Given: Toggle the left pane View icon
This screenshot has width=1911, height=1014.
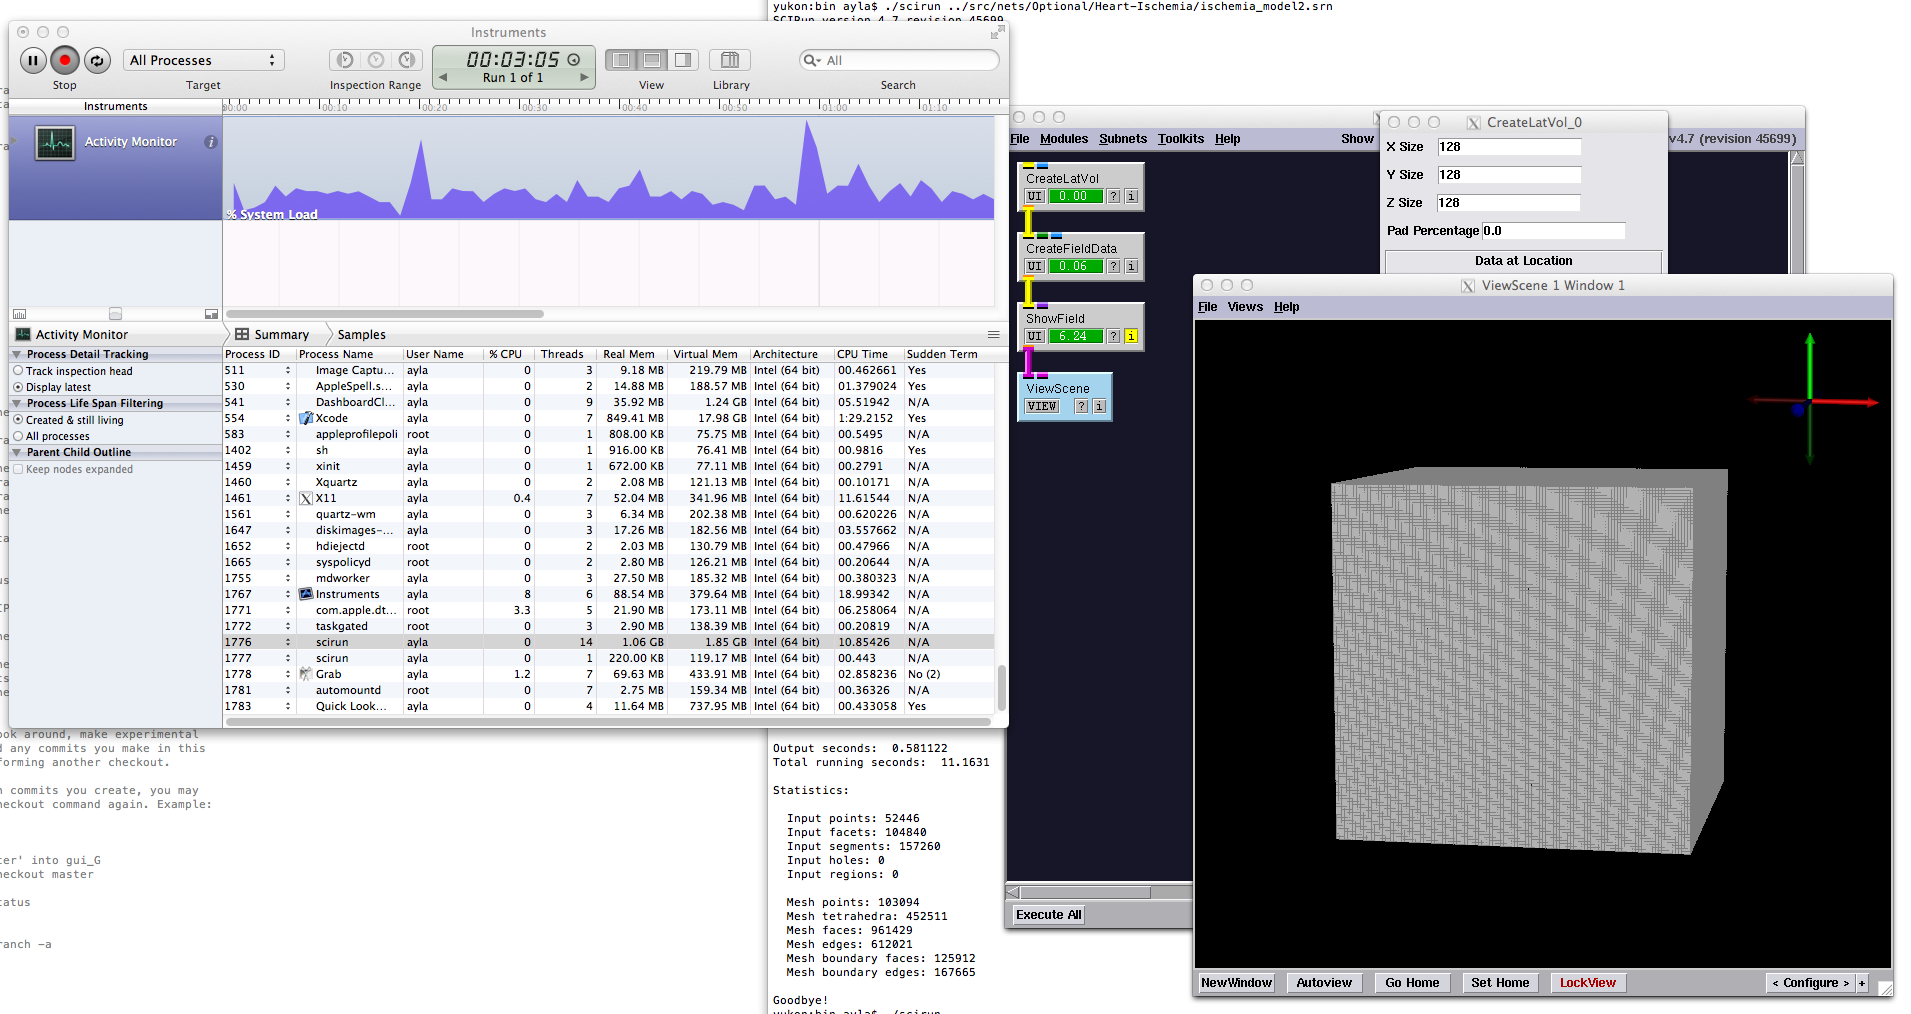Looking at the screenshot, I should [621, 60].
